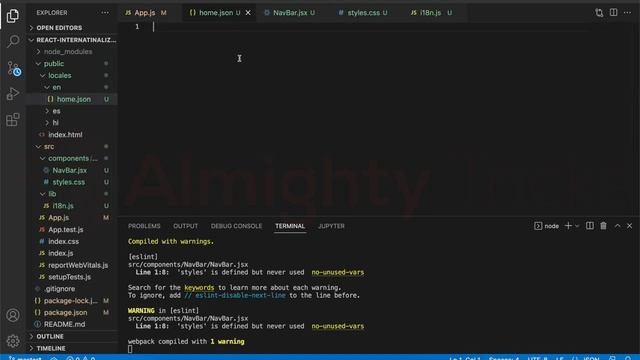640x360 pixels.
Task: Open the terminal launch profile dropdown arrow
Action: click(x=577, y=226)
